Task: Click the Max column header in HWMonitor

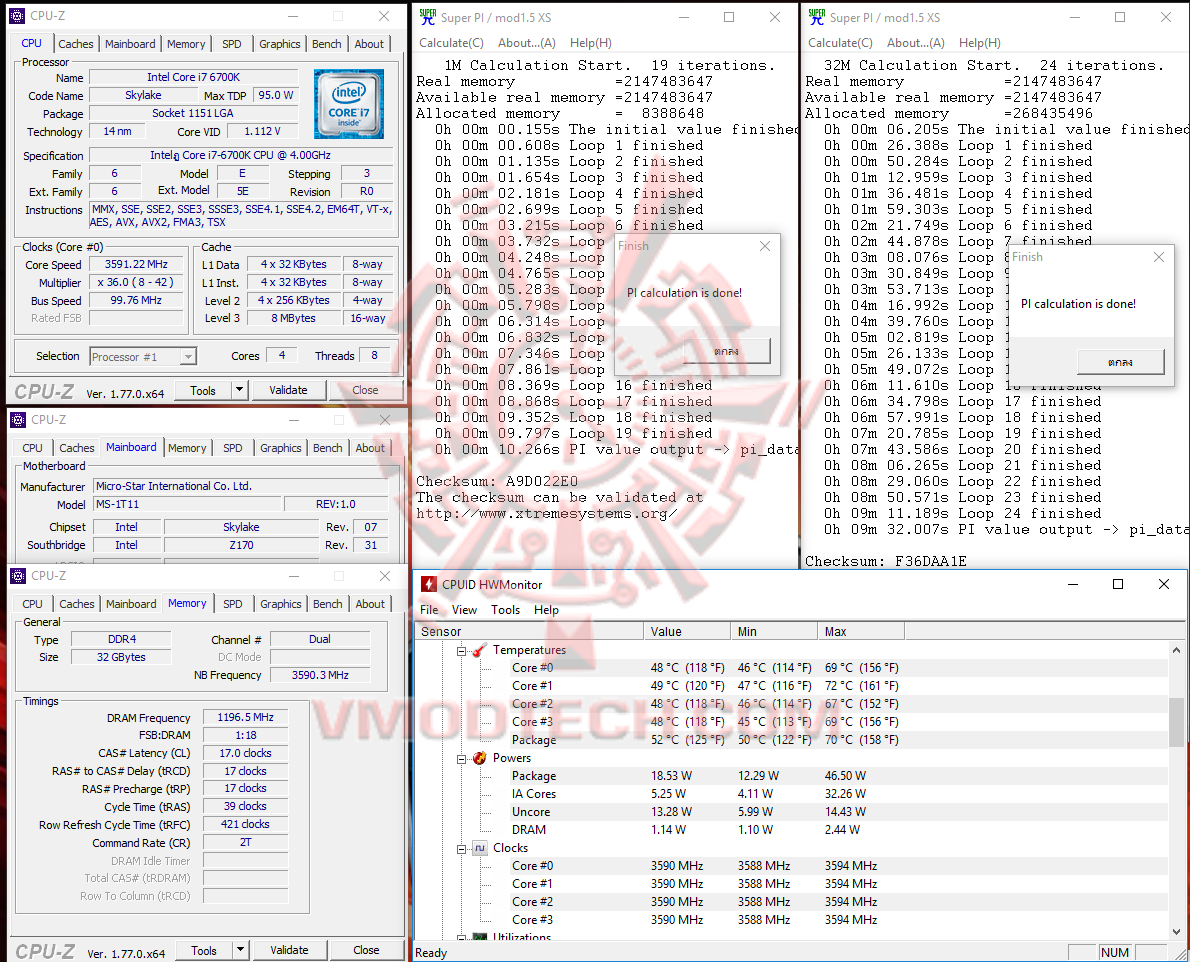Action: click(861, 631)
